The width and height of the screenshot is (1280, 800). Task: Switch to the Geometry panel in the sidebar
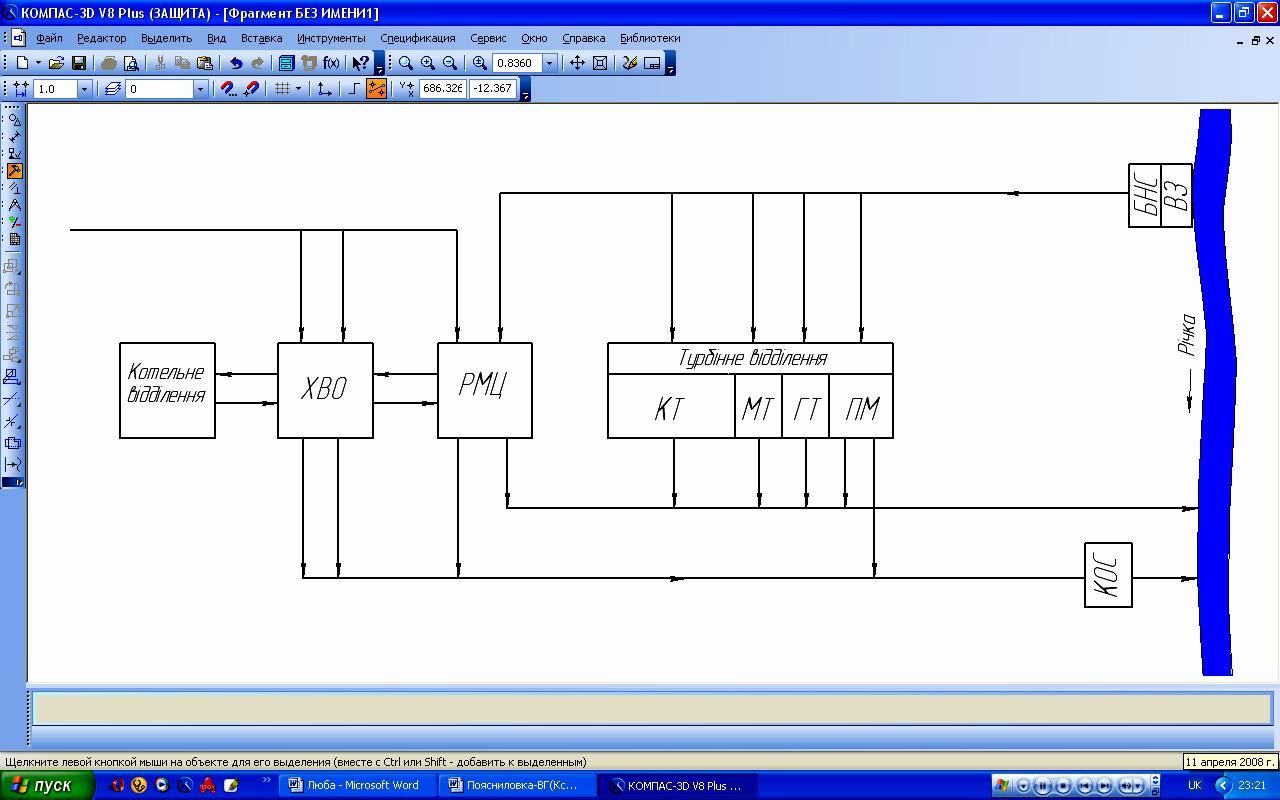point(14,119)
